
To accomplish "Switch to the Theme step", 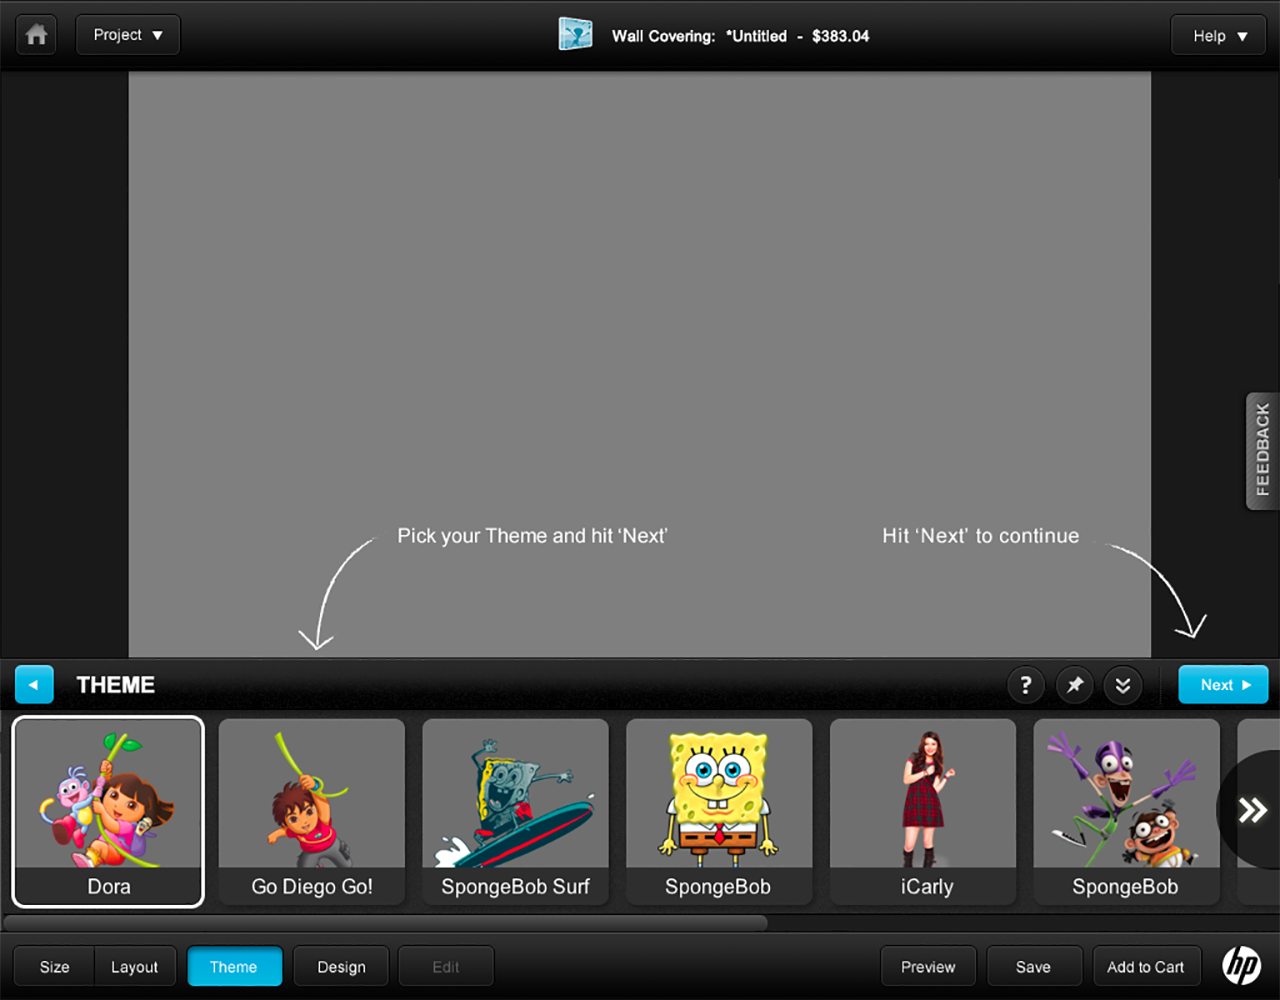I will pos(234,967).
